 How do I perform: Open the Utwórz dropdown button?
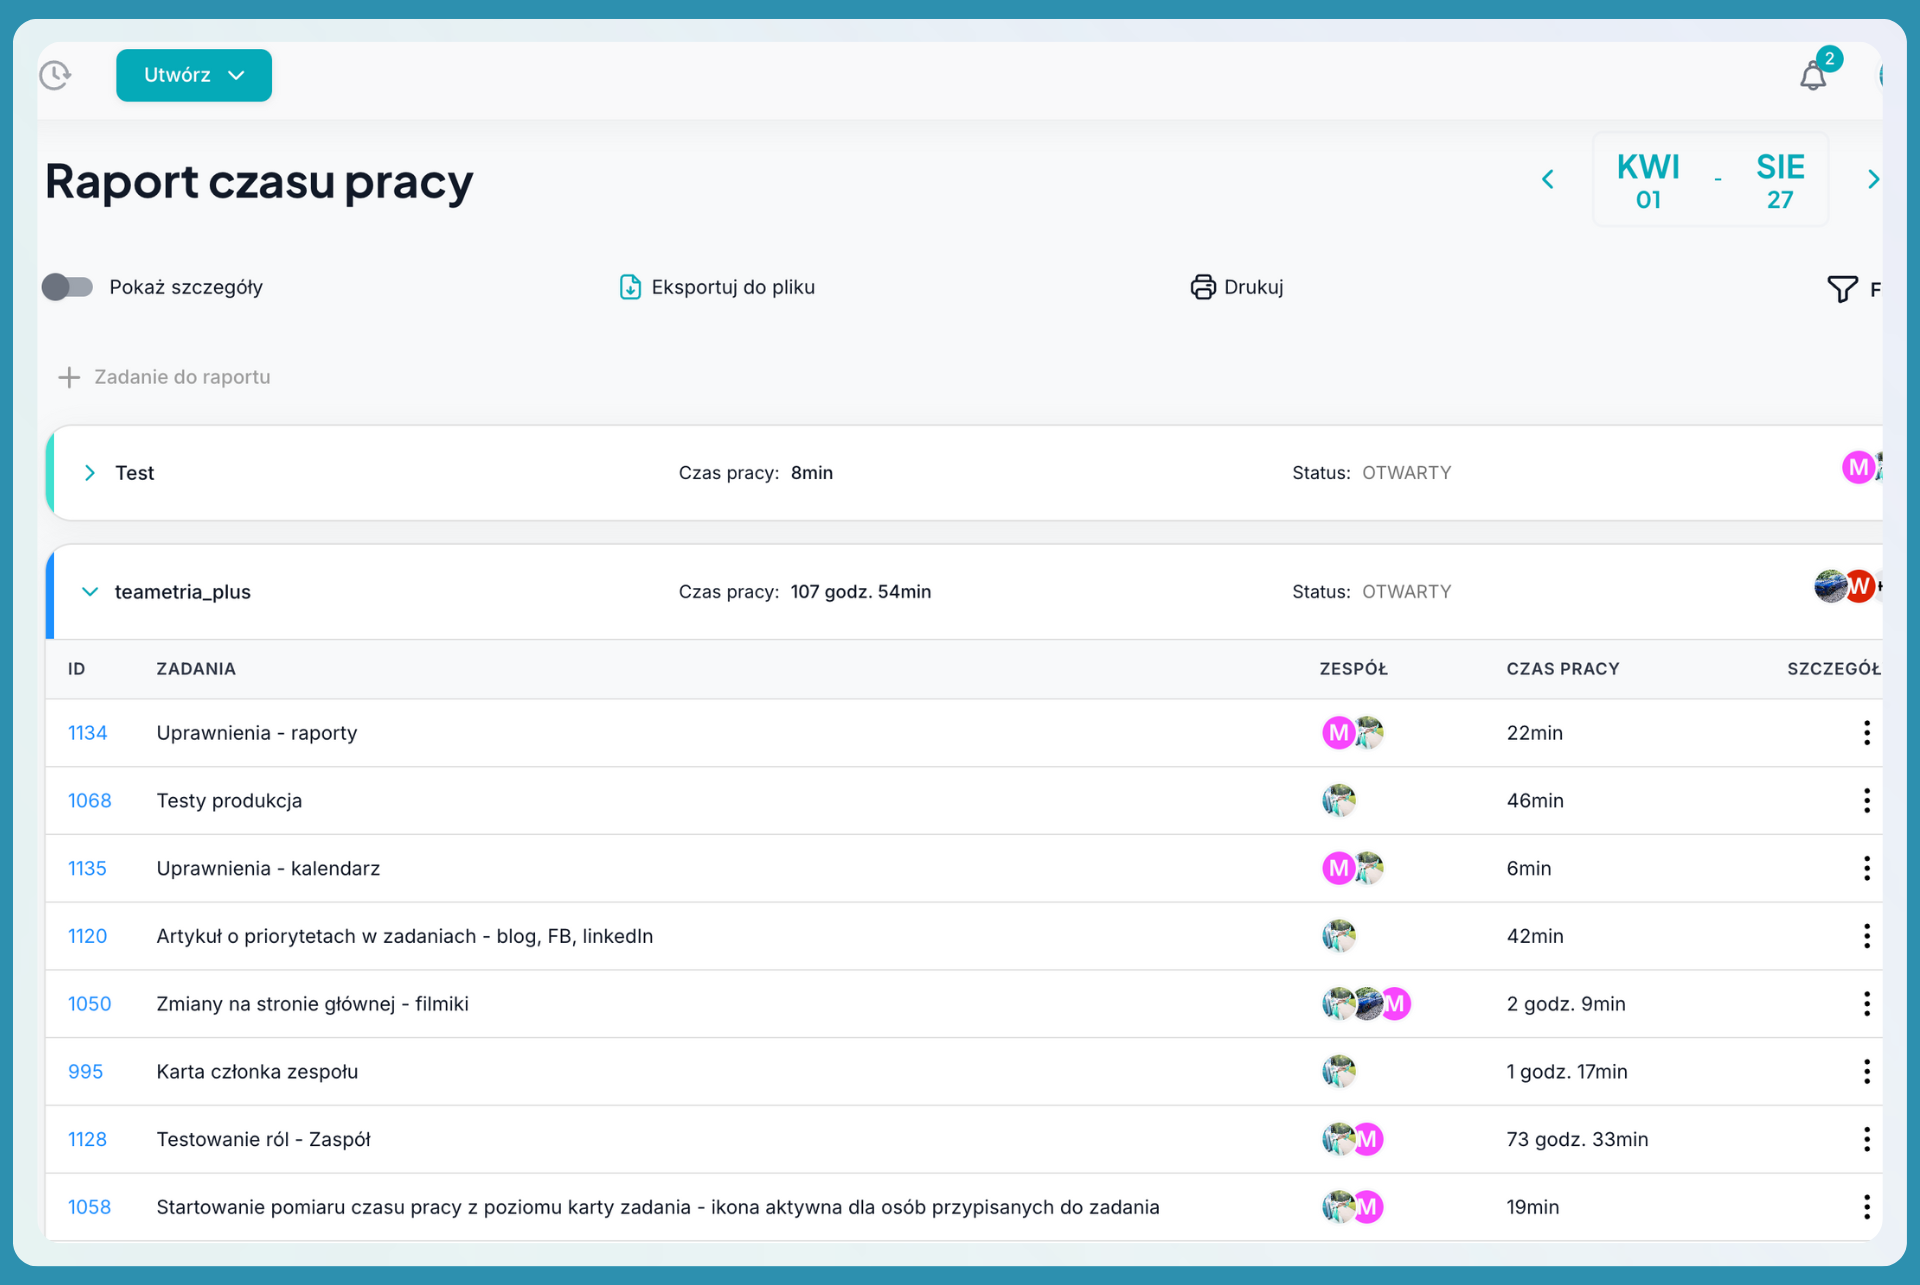coord(193,75)
